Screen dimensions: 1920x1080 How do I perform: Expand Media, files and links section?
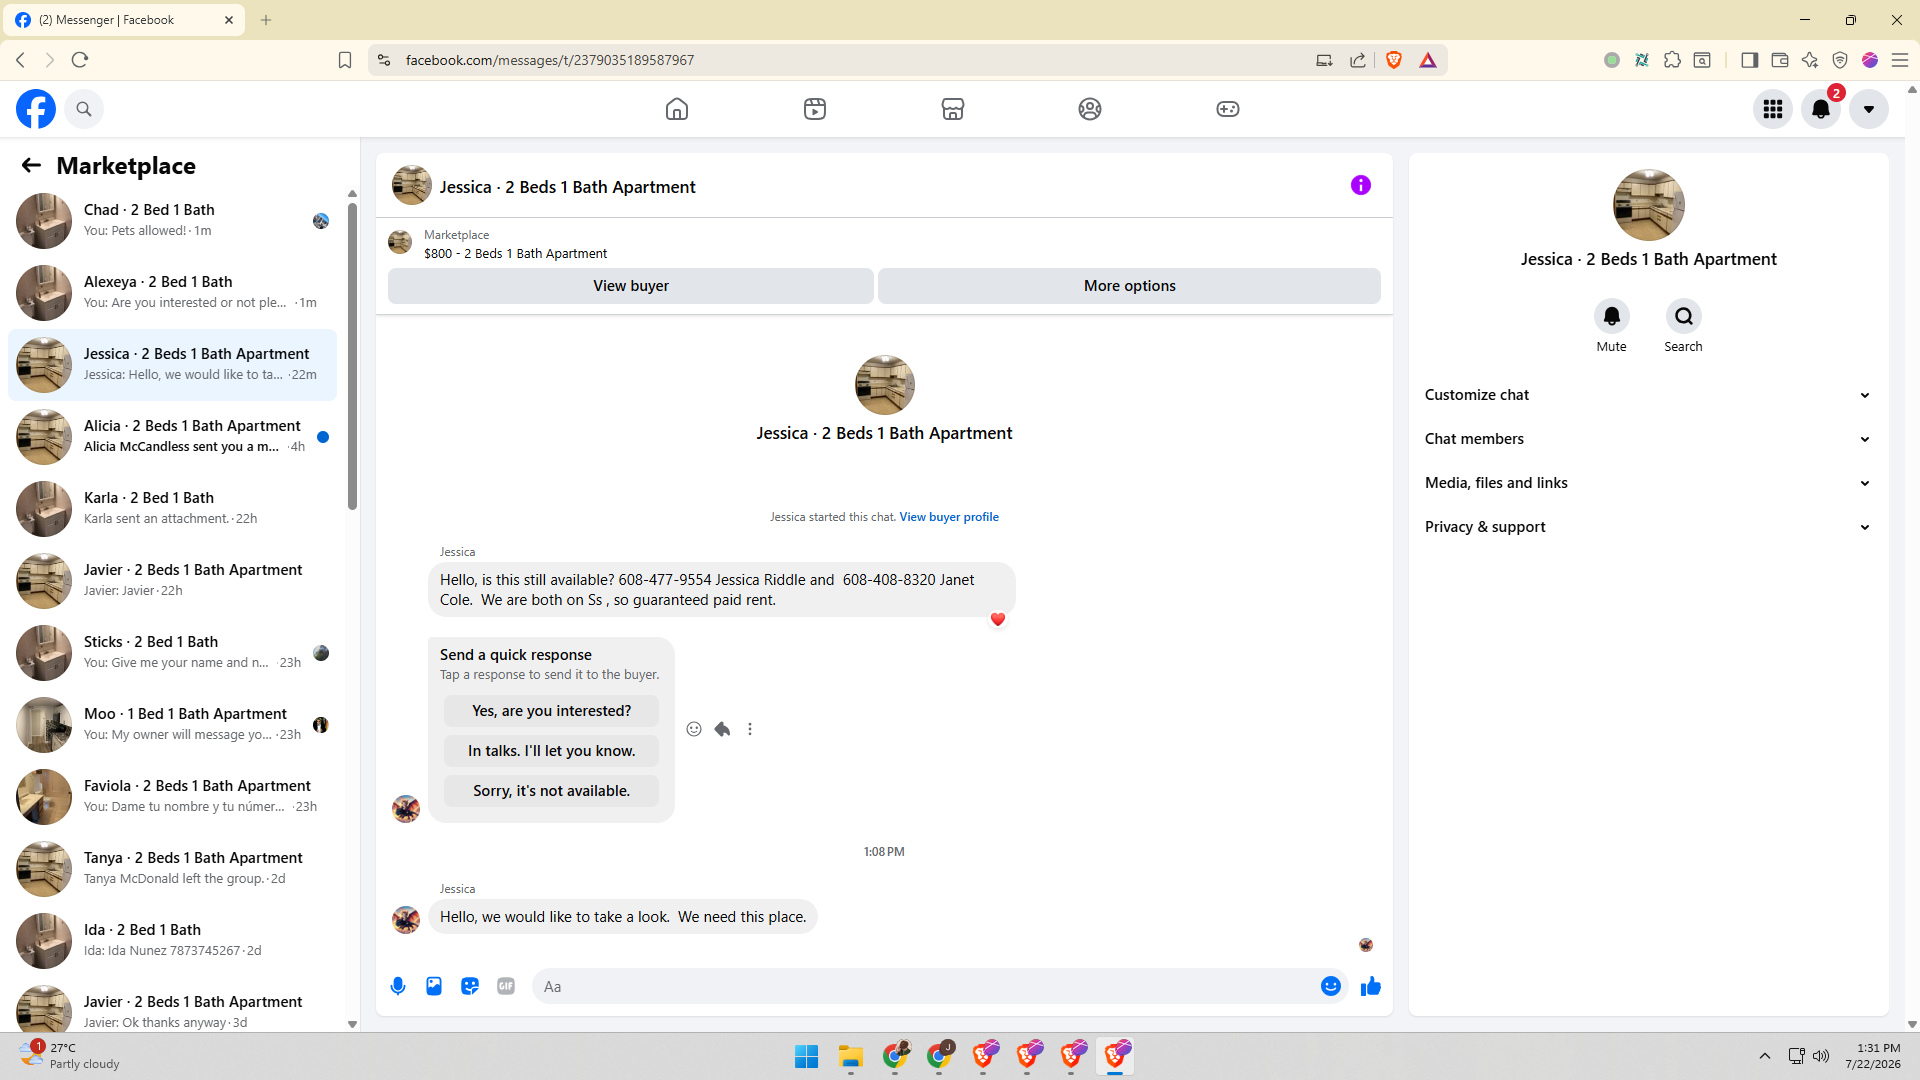pos(1648,483)
